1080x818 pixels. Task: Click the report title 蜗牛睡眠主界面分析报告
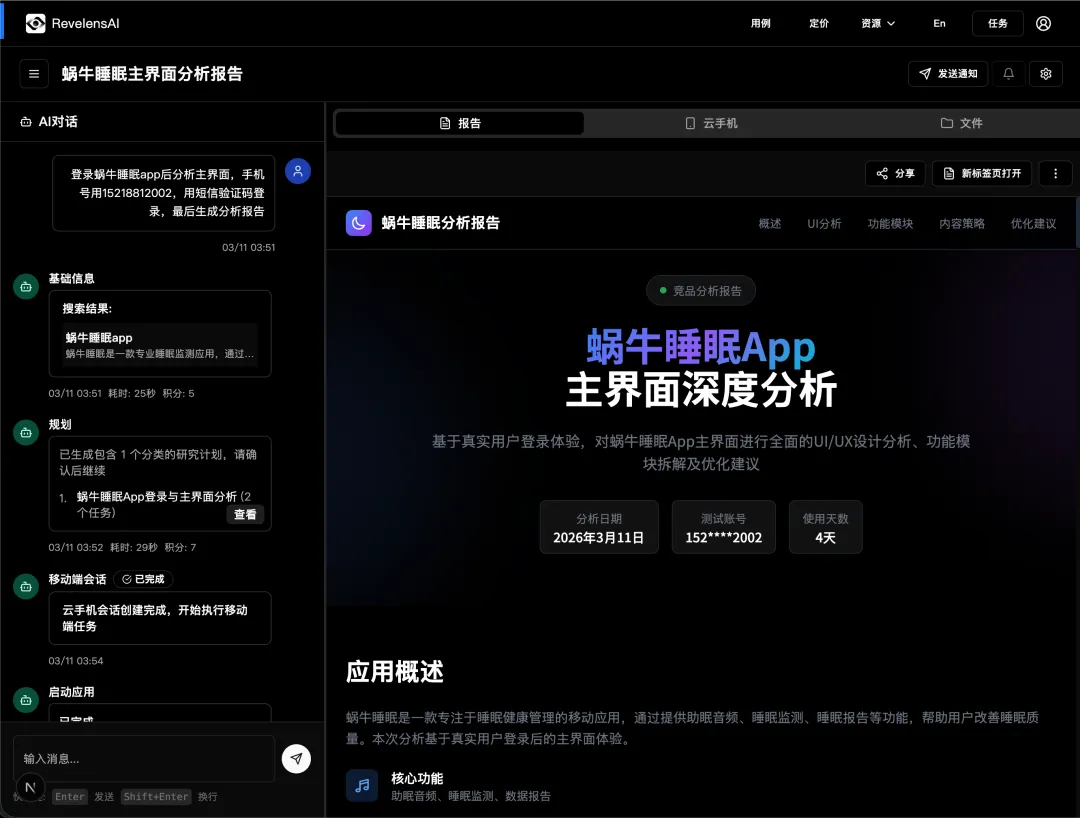coord(152,74)
